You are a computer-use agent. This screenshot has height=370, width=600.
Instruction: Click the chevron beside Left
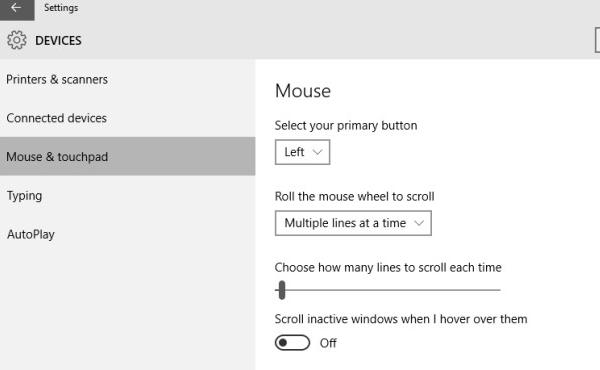click(317, 152)
